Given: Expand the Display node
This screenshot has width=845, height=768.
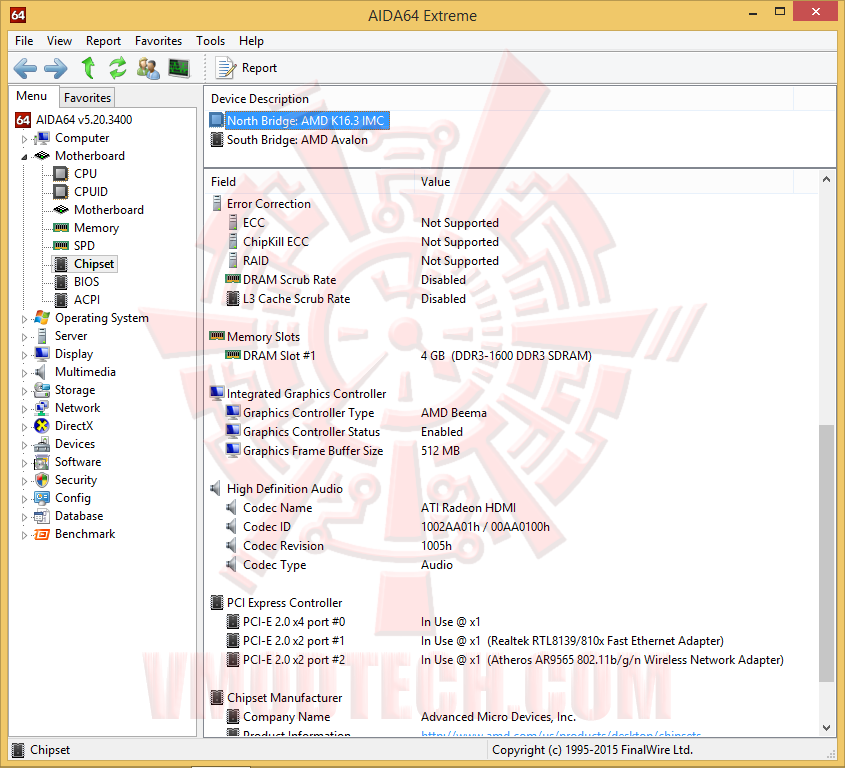Looking at the screenshot, I should click(24, 355).
